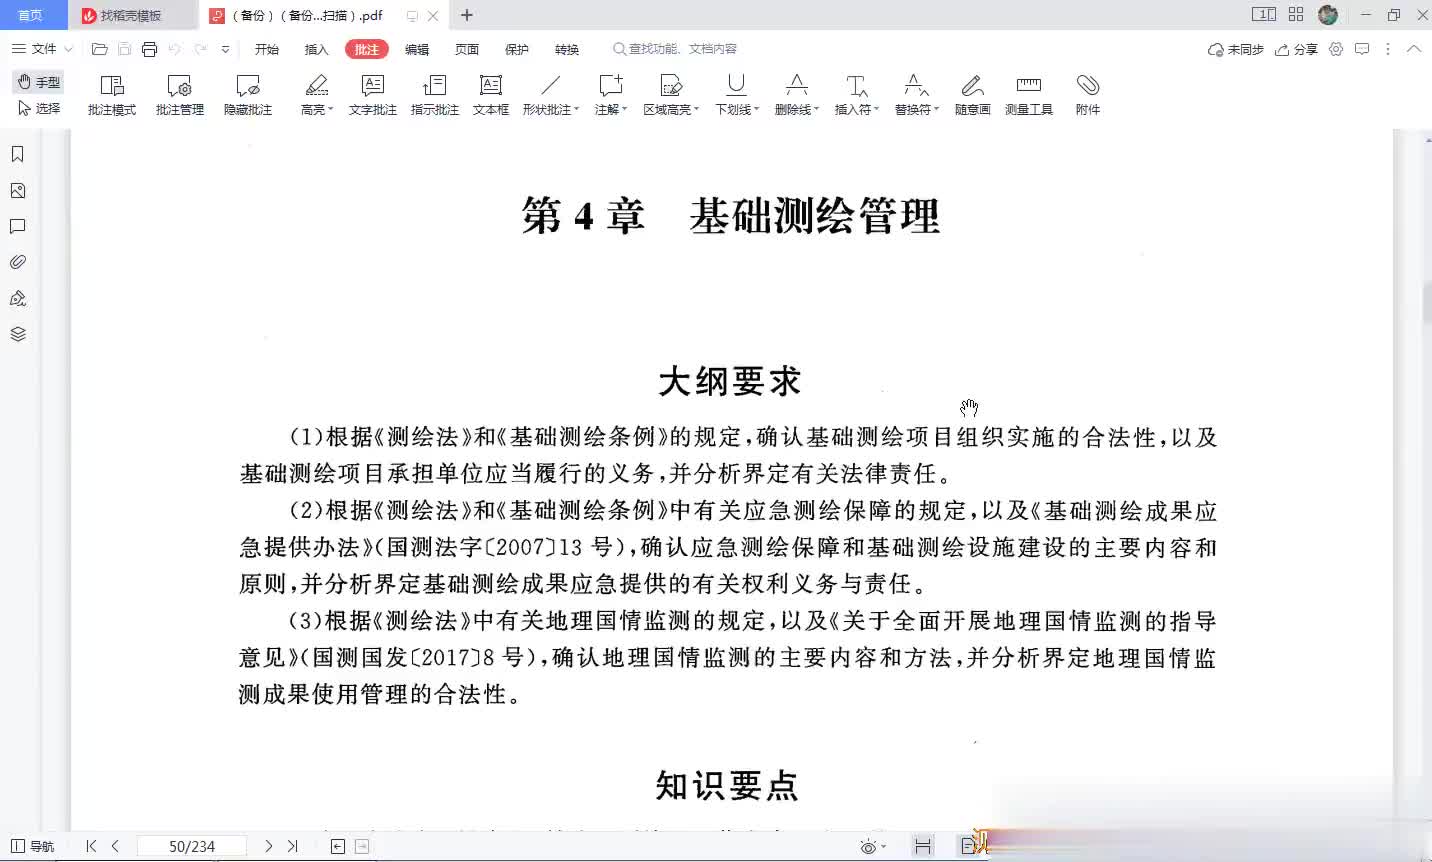Click the 附件 attachment paperclip icon
This screenshot has height=862, width=1432.
tap(1087, 94)
